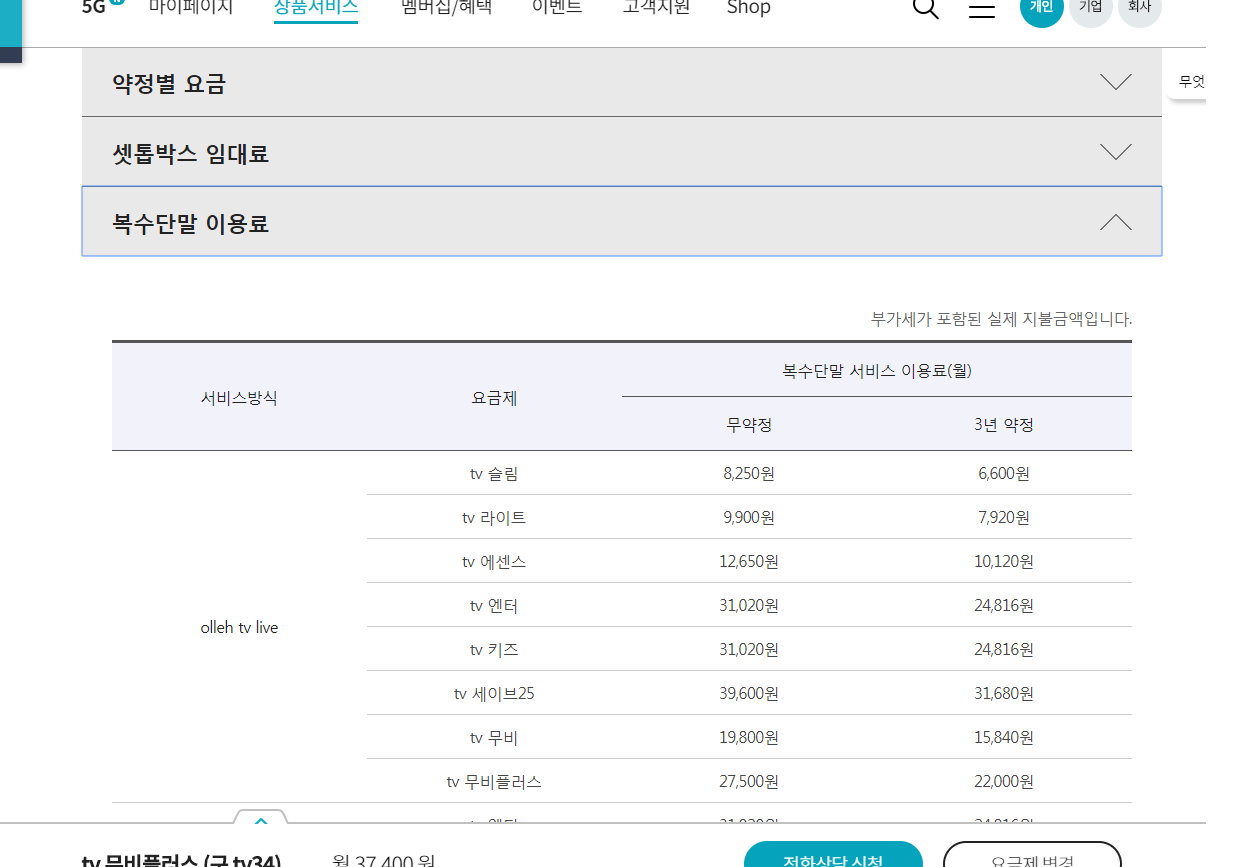Switch to 회사 section
Viewport: 1233px width, 867px height.
1139,8
